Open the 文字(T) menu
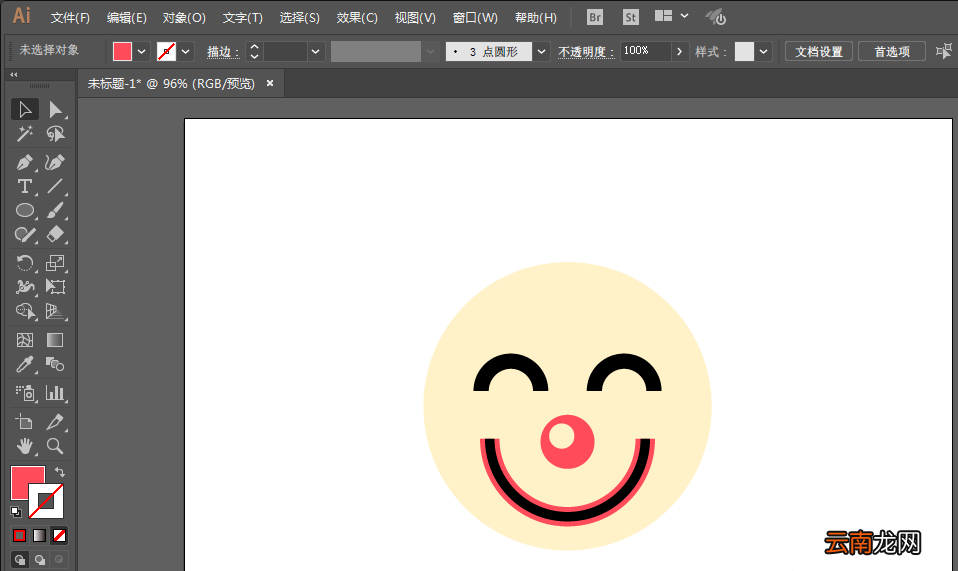The height and width of the screenshot is (571, 958). 243,18
